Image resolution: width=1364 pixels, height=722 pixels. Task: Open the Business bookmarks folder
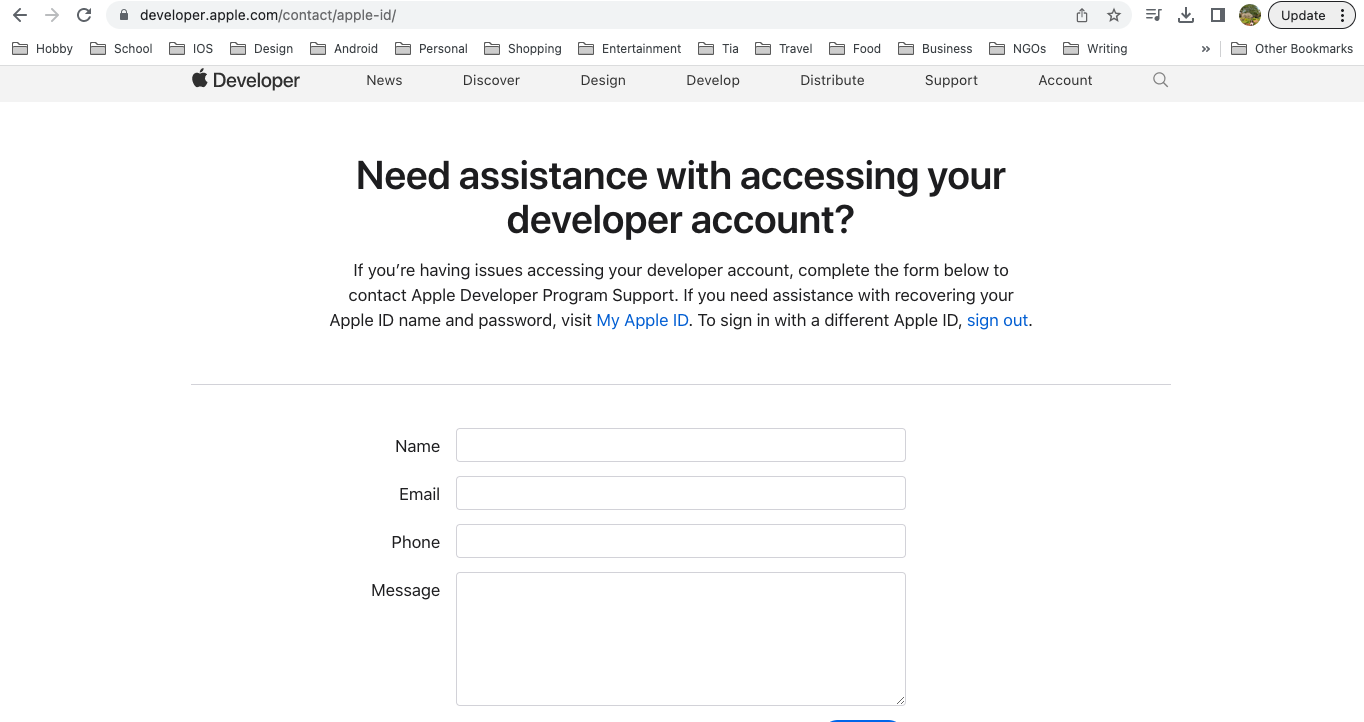tap(935, 48)
